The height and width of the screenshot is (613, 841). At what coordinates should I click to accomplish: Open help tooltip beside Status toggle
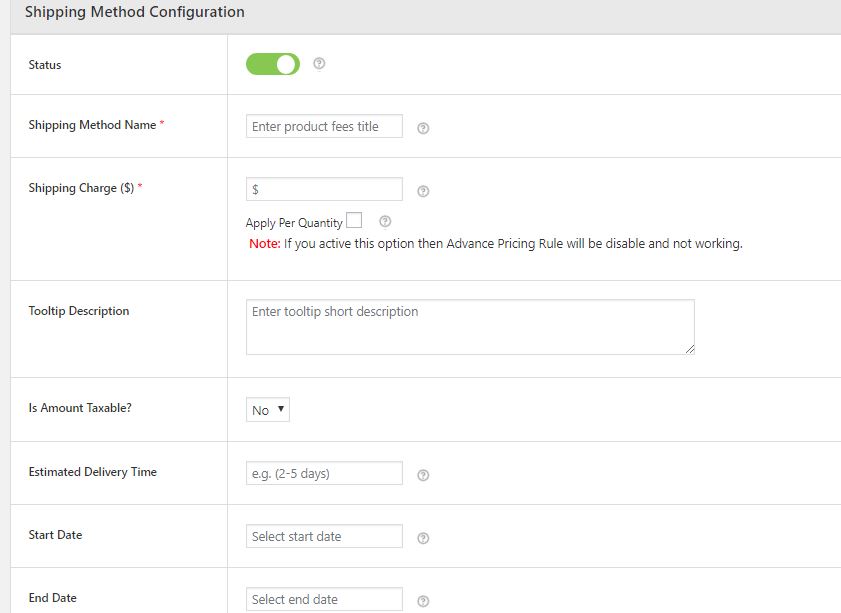pos(319,64)
